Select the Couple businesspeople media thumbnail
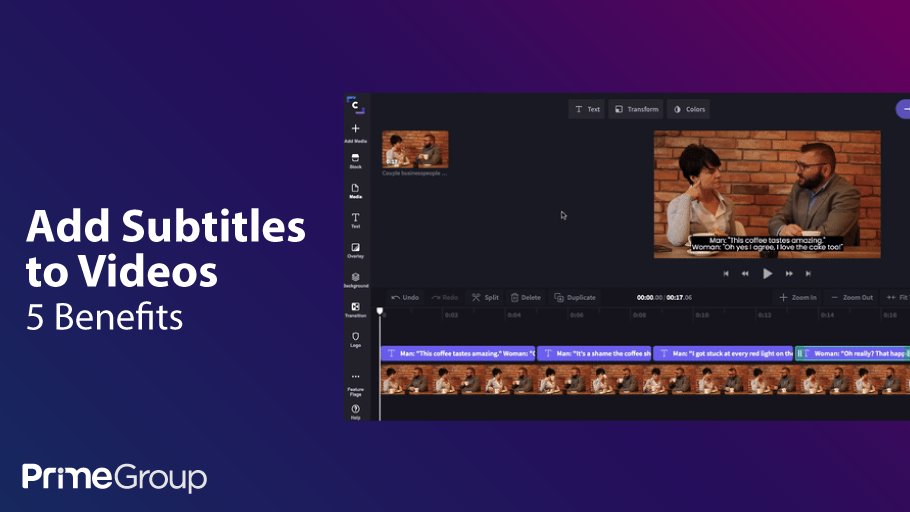This screenshot has height=512, width=910. pyautogui.click(x=415, y=149)
